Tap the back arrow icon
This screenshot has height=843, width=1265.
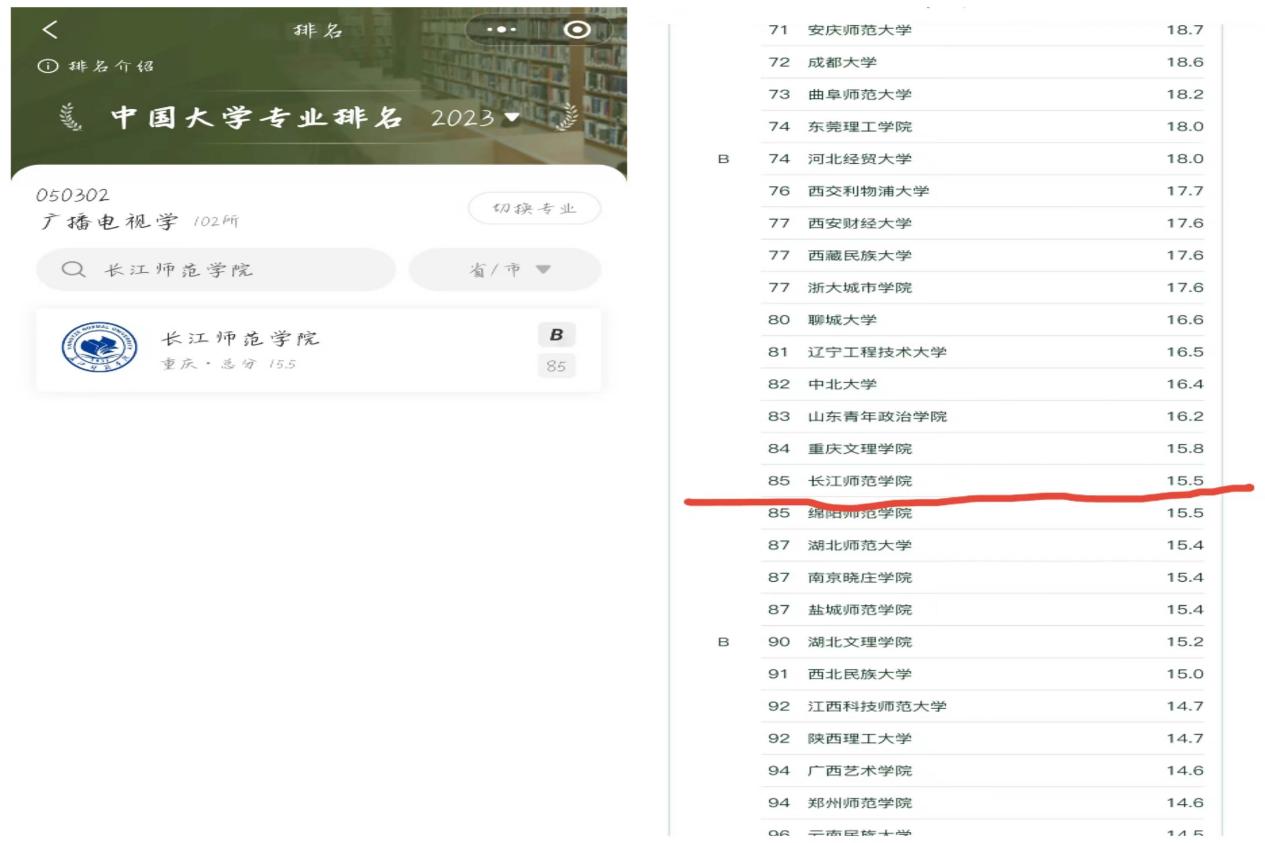point(50,30)
